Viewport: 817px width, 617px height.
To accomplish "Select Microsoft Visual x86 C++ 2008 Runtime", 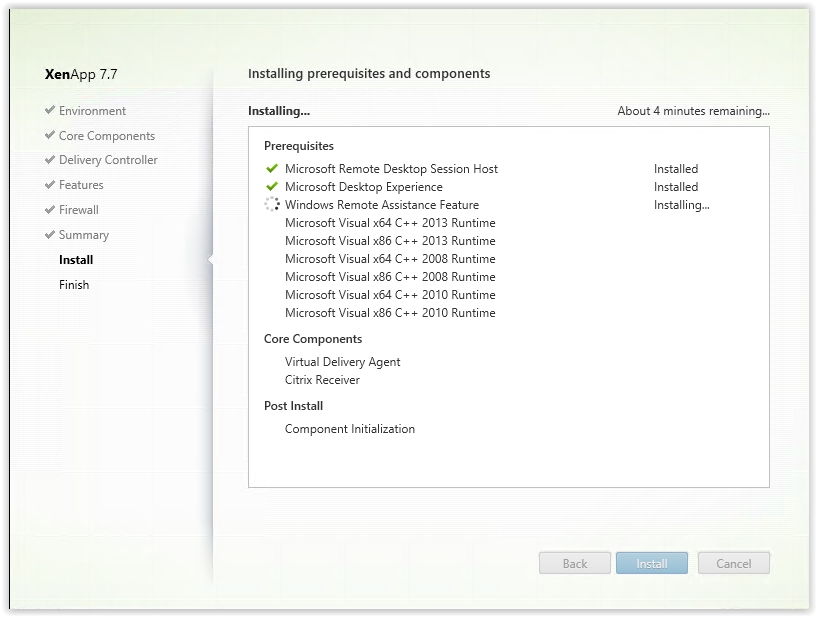I will 390,277.
